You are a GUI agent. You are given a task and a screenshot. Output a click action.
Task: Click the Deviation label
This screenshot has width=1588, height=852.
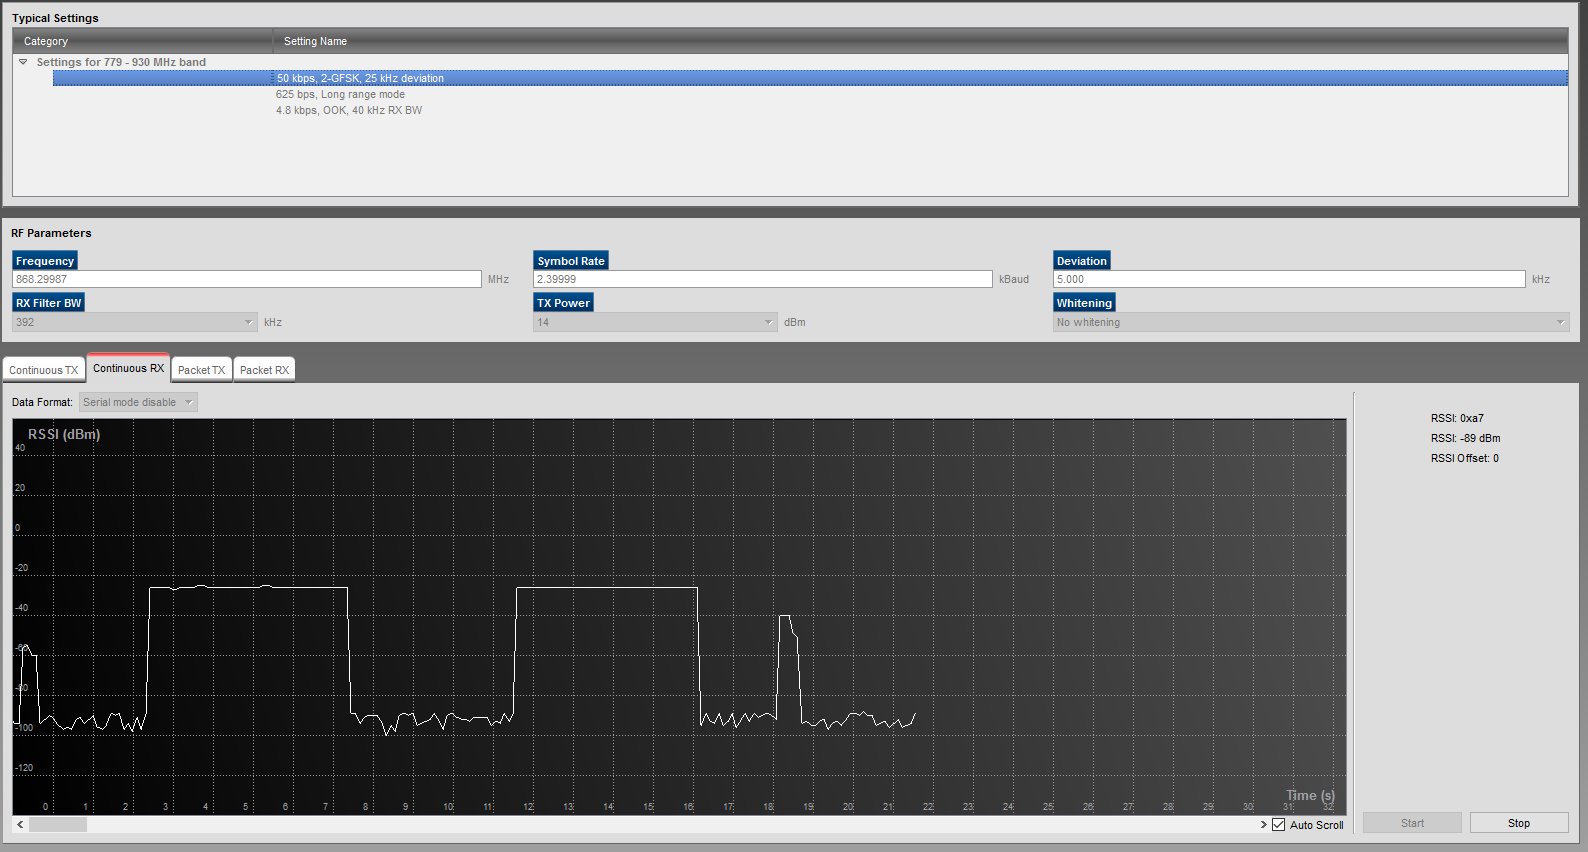click(x=1082, y=261)
